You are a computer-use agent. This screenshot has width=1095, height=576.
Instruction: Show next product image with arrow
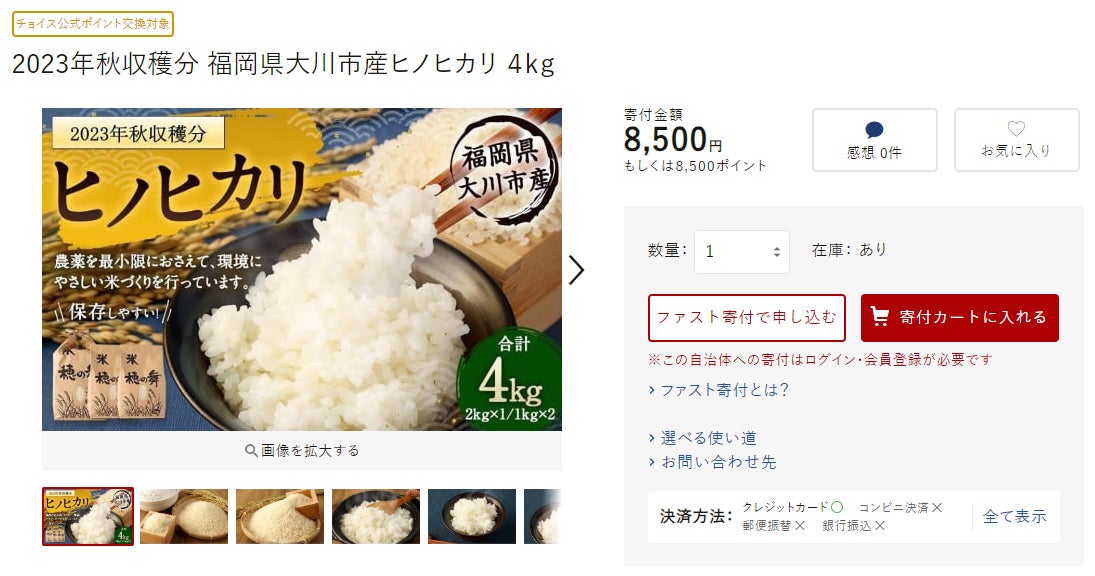coord(576,270)
